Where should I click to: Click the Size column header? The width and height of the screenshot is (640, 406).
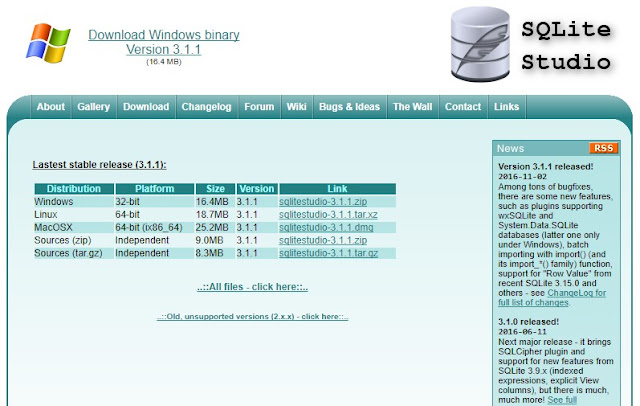pyautogui.click(x=215, y=189)
